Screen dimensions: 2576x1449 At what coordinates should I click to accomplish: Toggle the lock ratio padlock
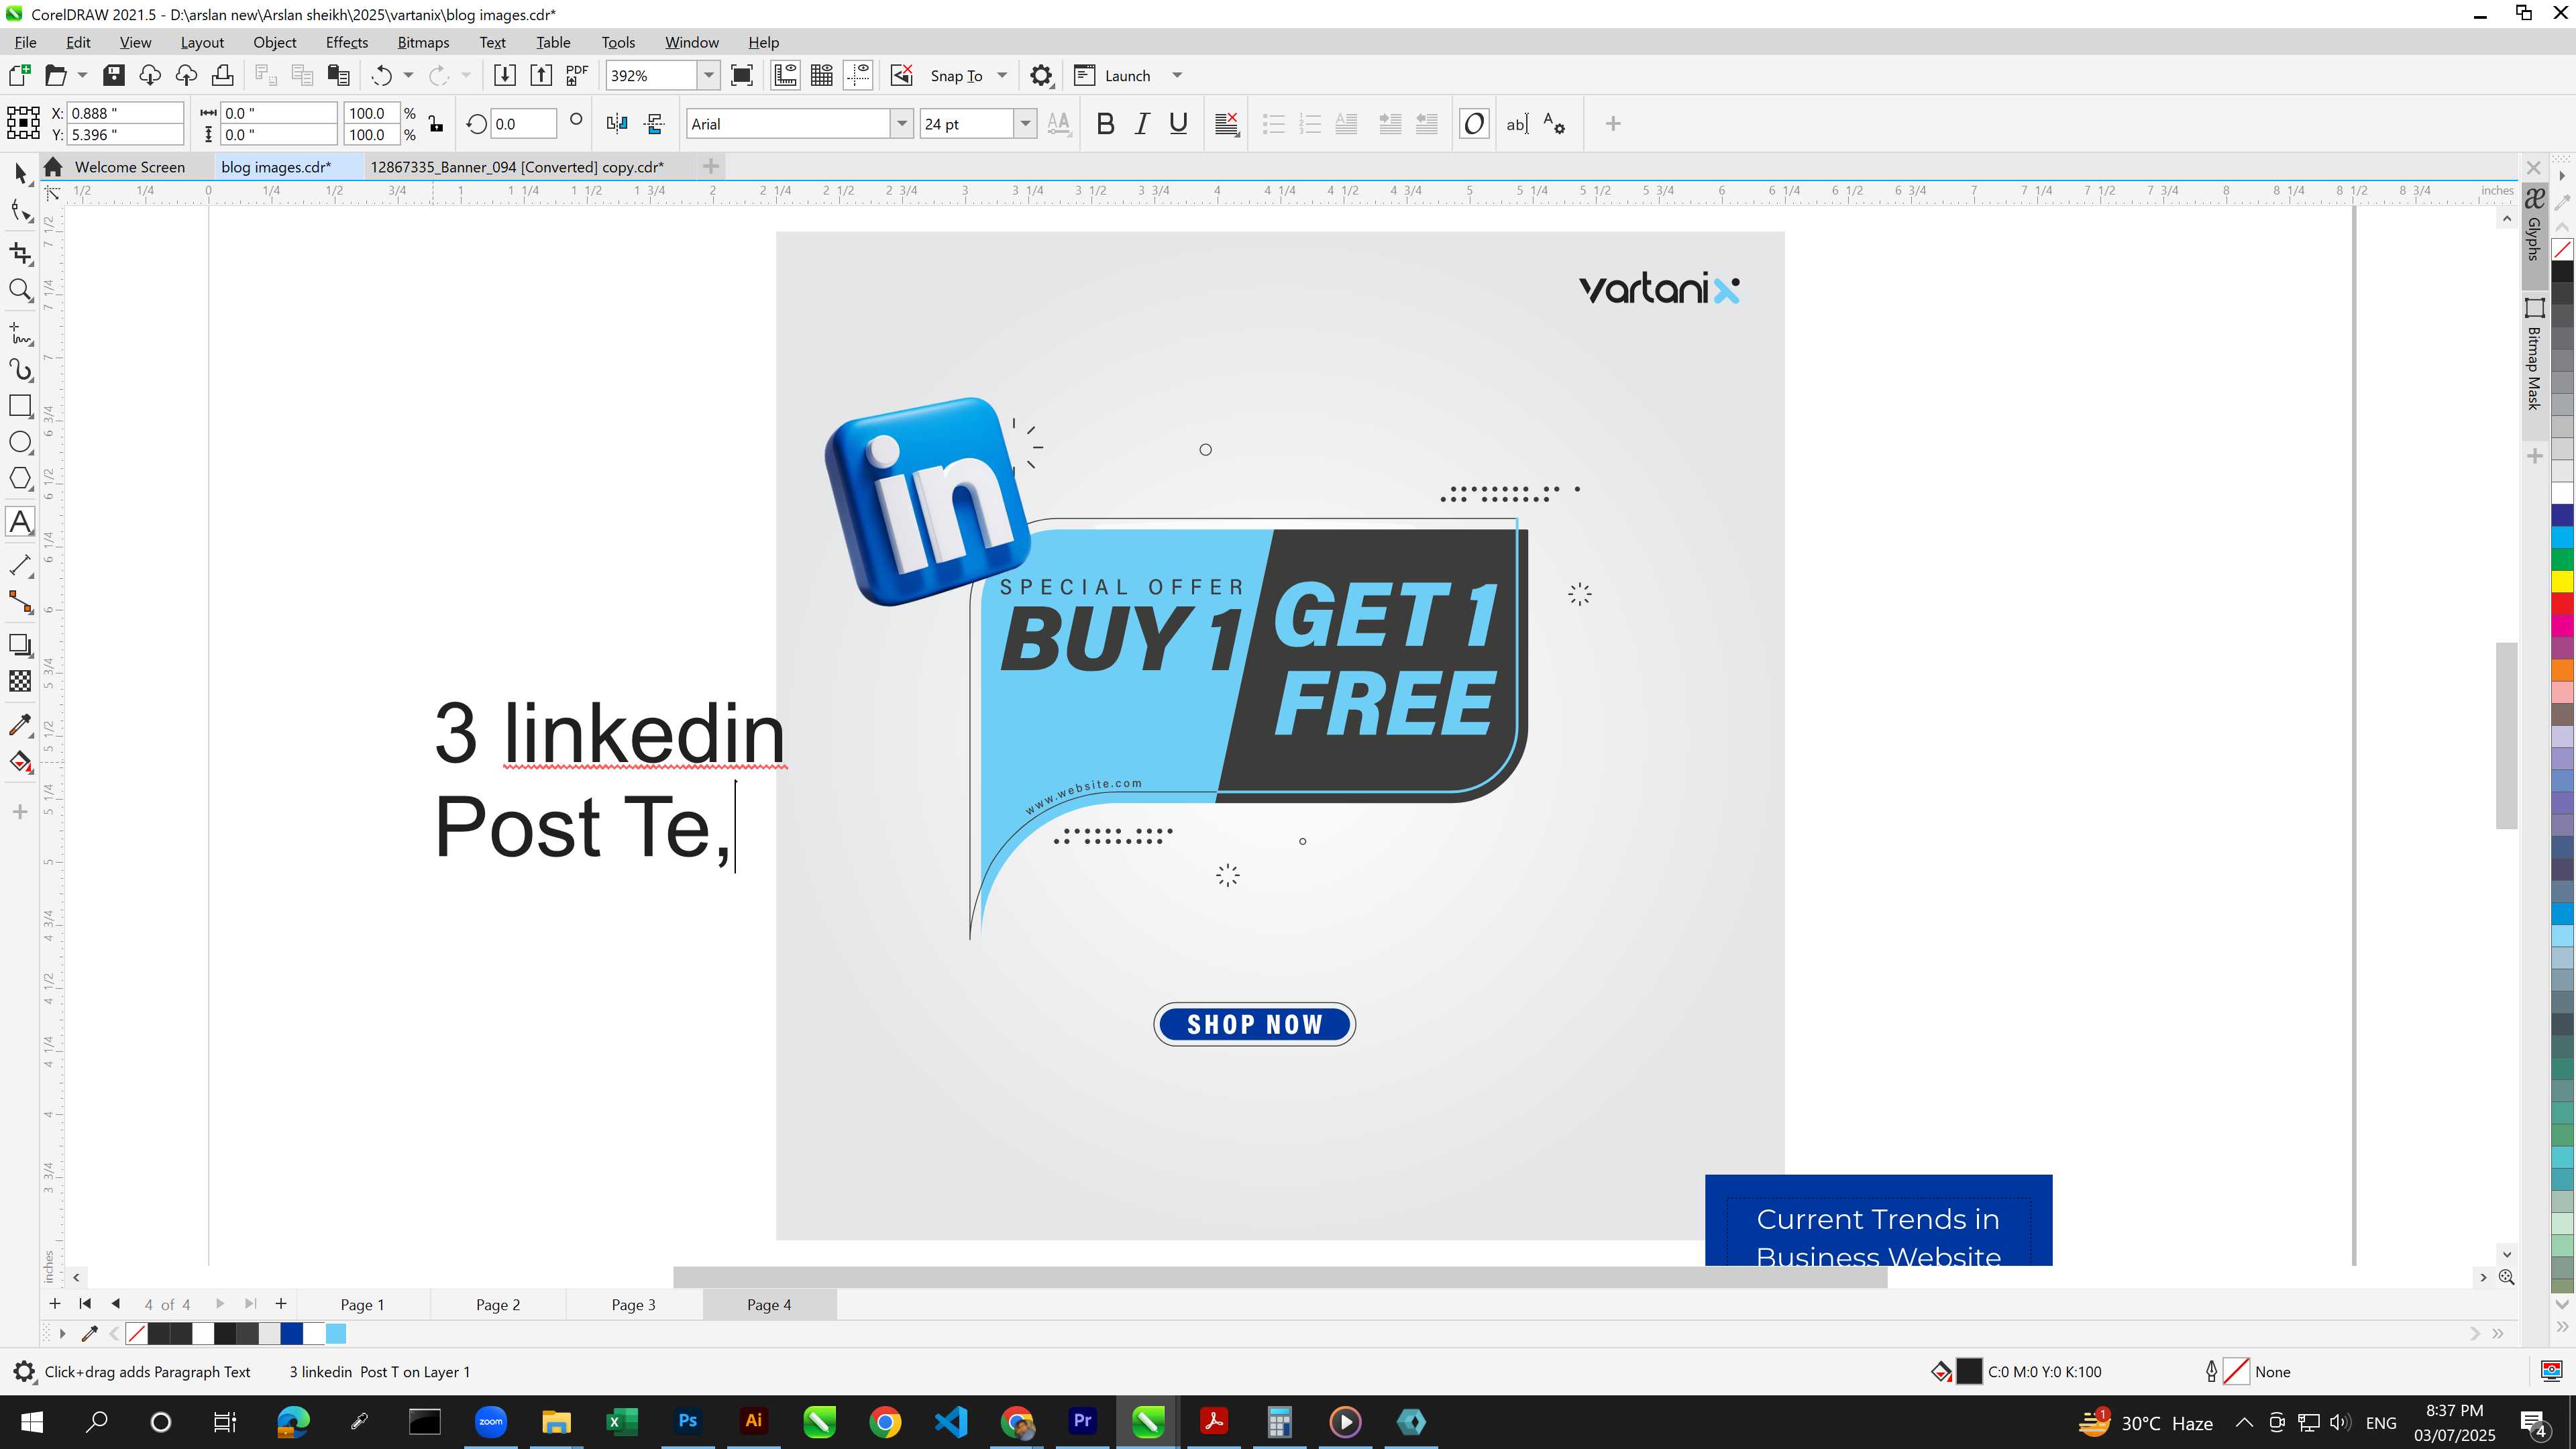[436, 124]
